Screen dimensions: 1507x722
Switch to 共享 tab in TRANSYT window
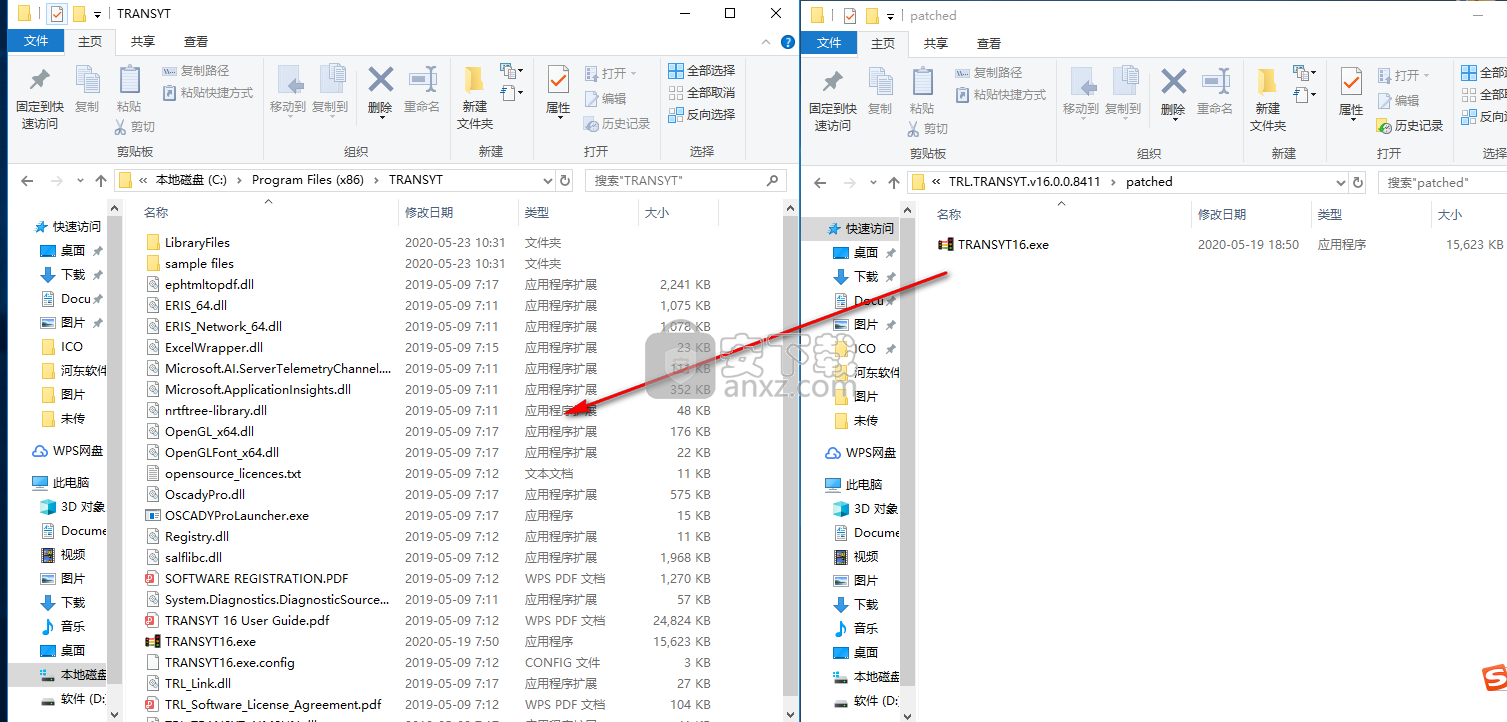[x=143, y=41]
